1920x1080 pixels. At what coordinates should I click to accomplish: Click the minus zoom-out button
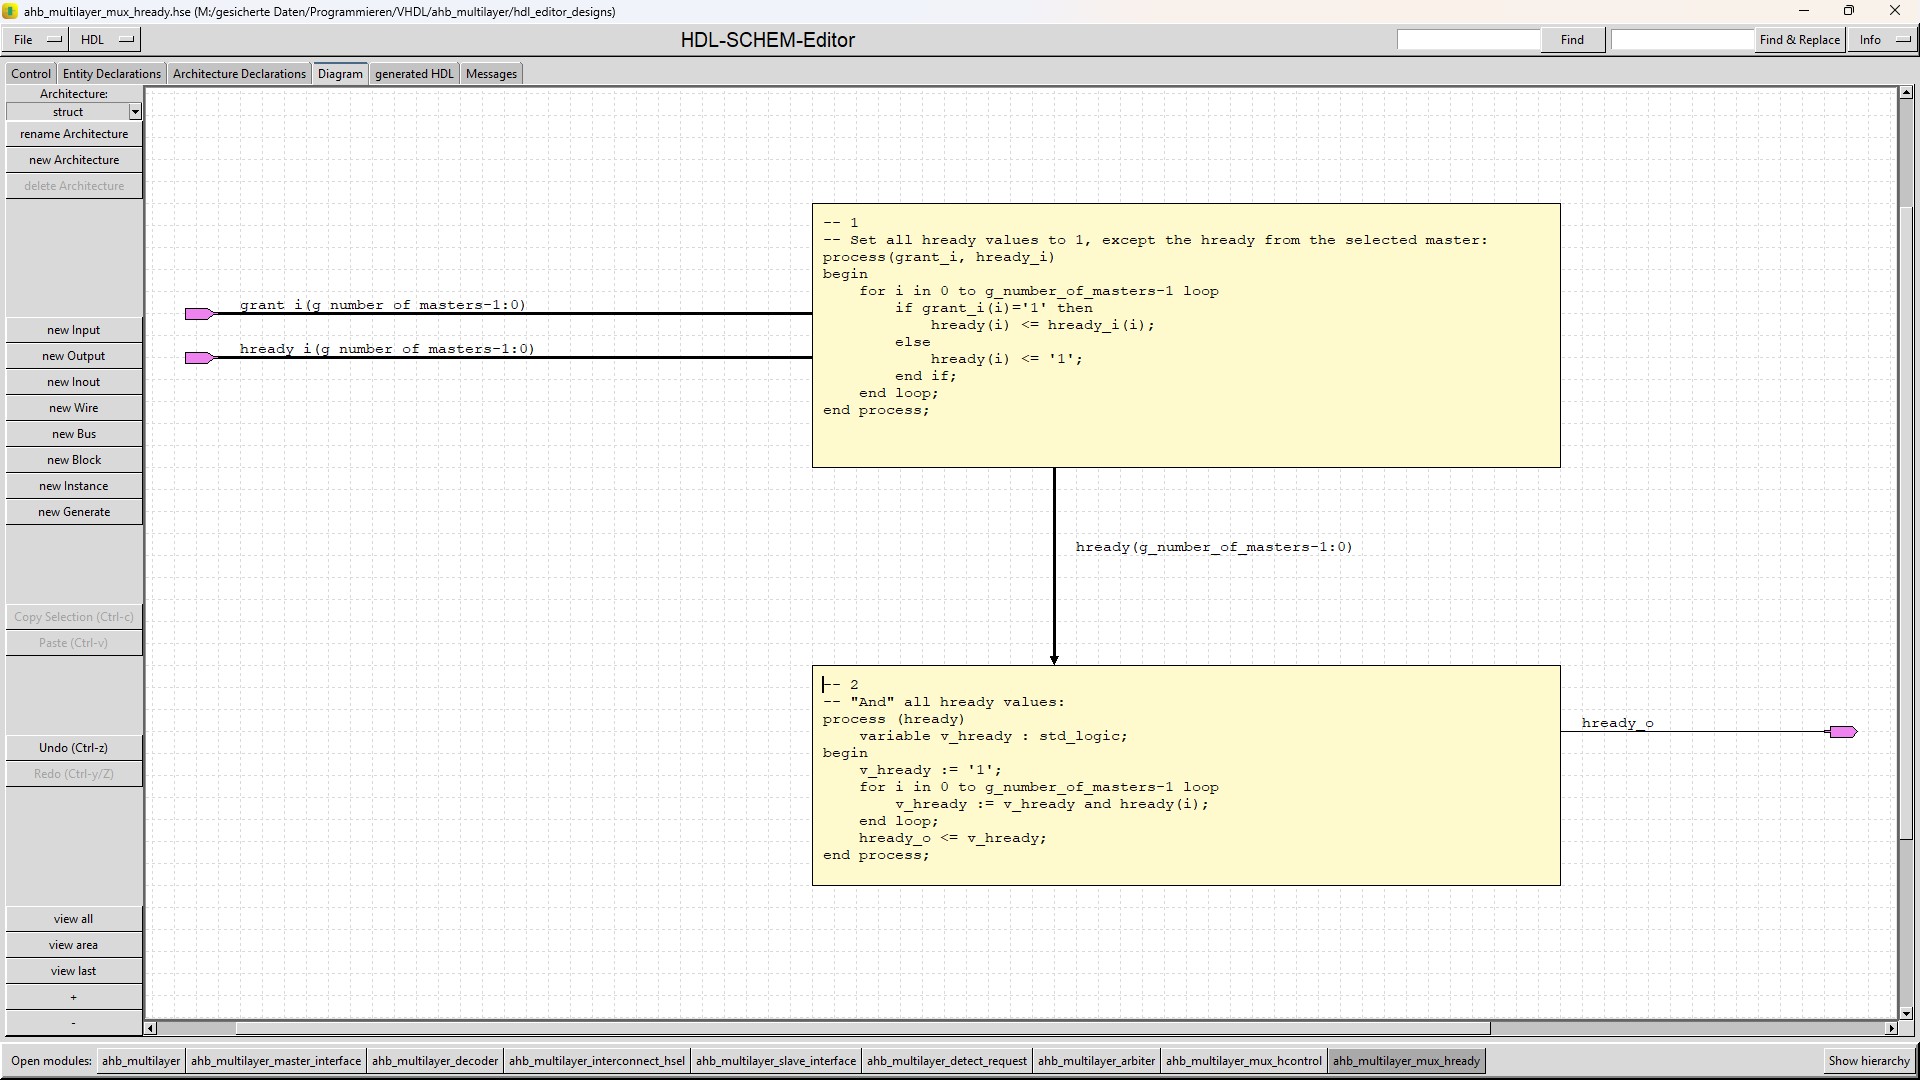74,1023
